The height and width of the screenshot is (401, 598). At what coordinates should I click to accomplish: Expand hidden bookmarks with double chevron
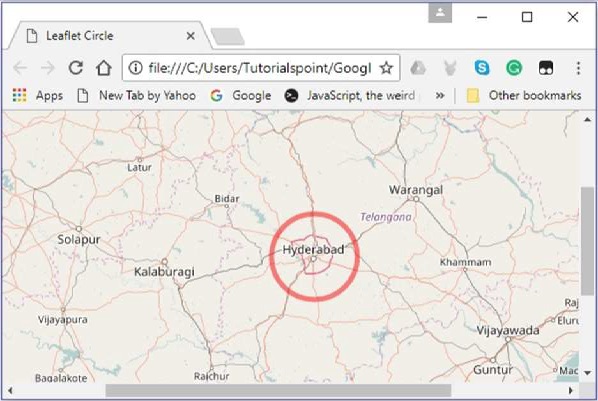(x=440, y=95)
